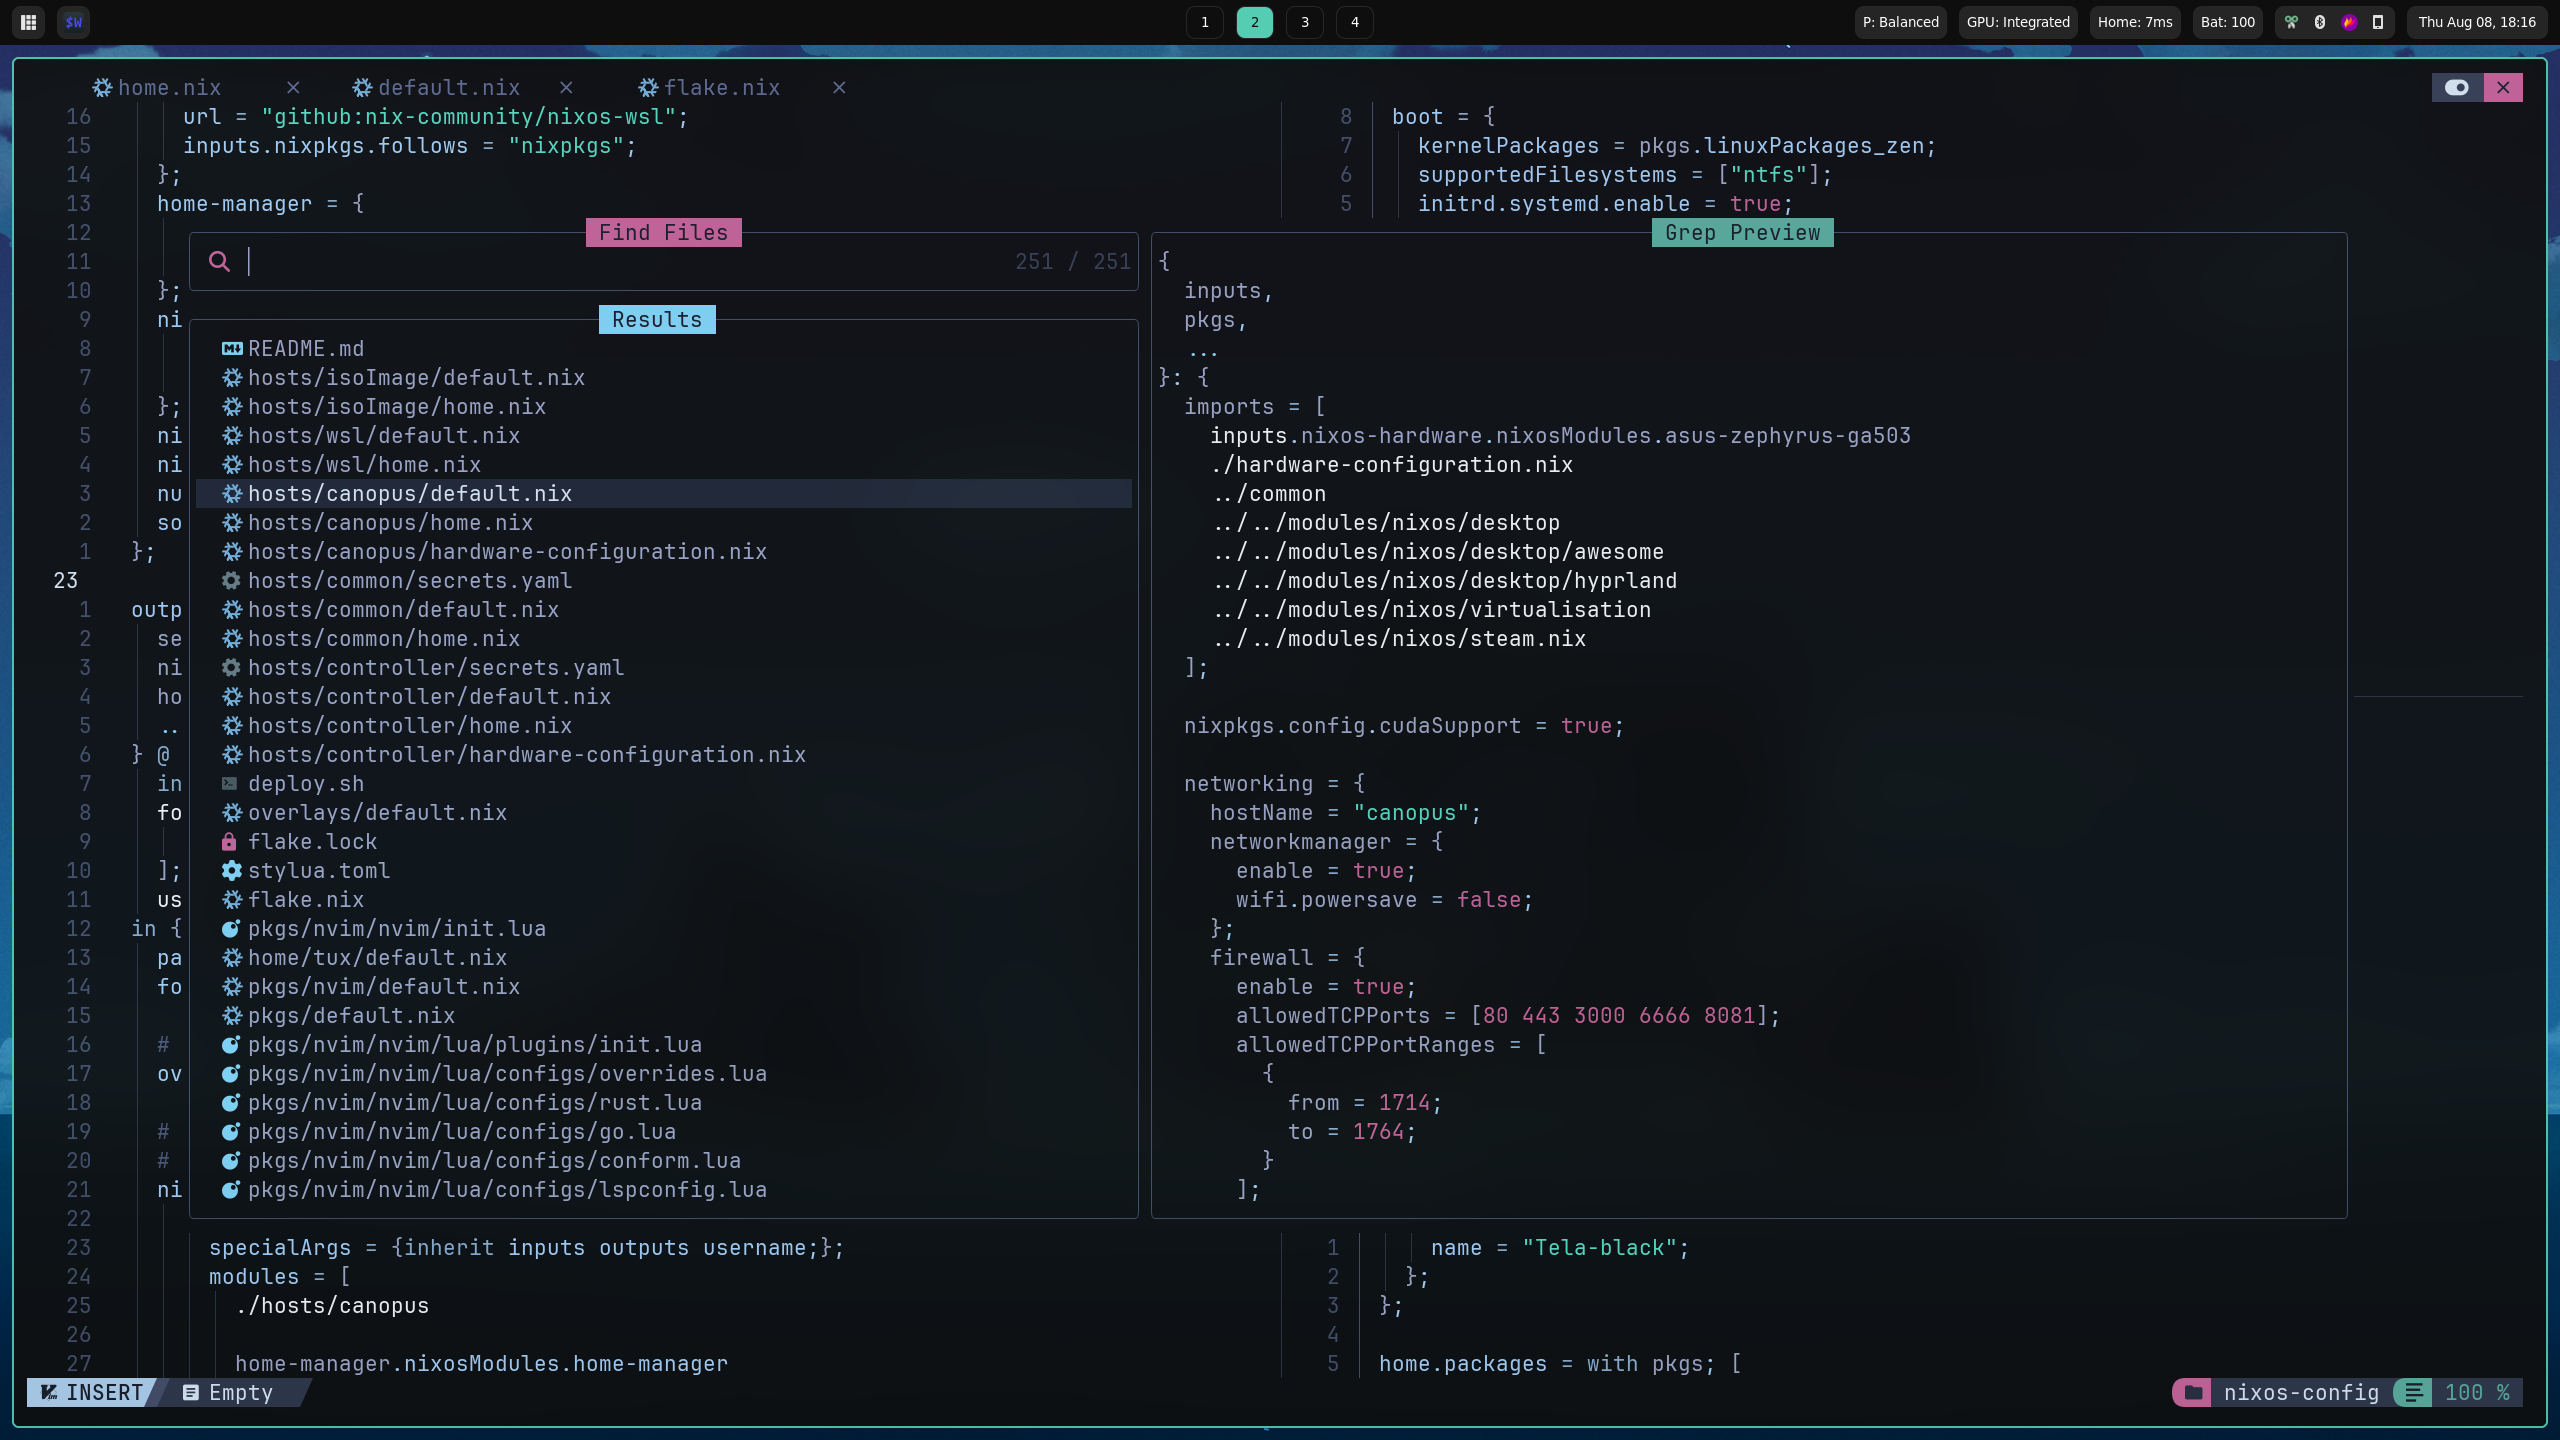Click the lock icon beside flake.lock
This screenshot has height=1440, width=2560.
point(229,842)
